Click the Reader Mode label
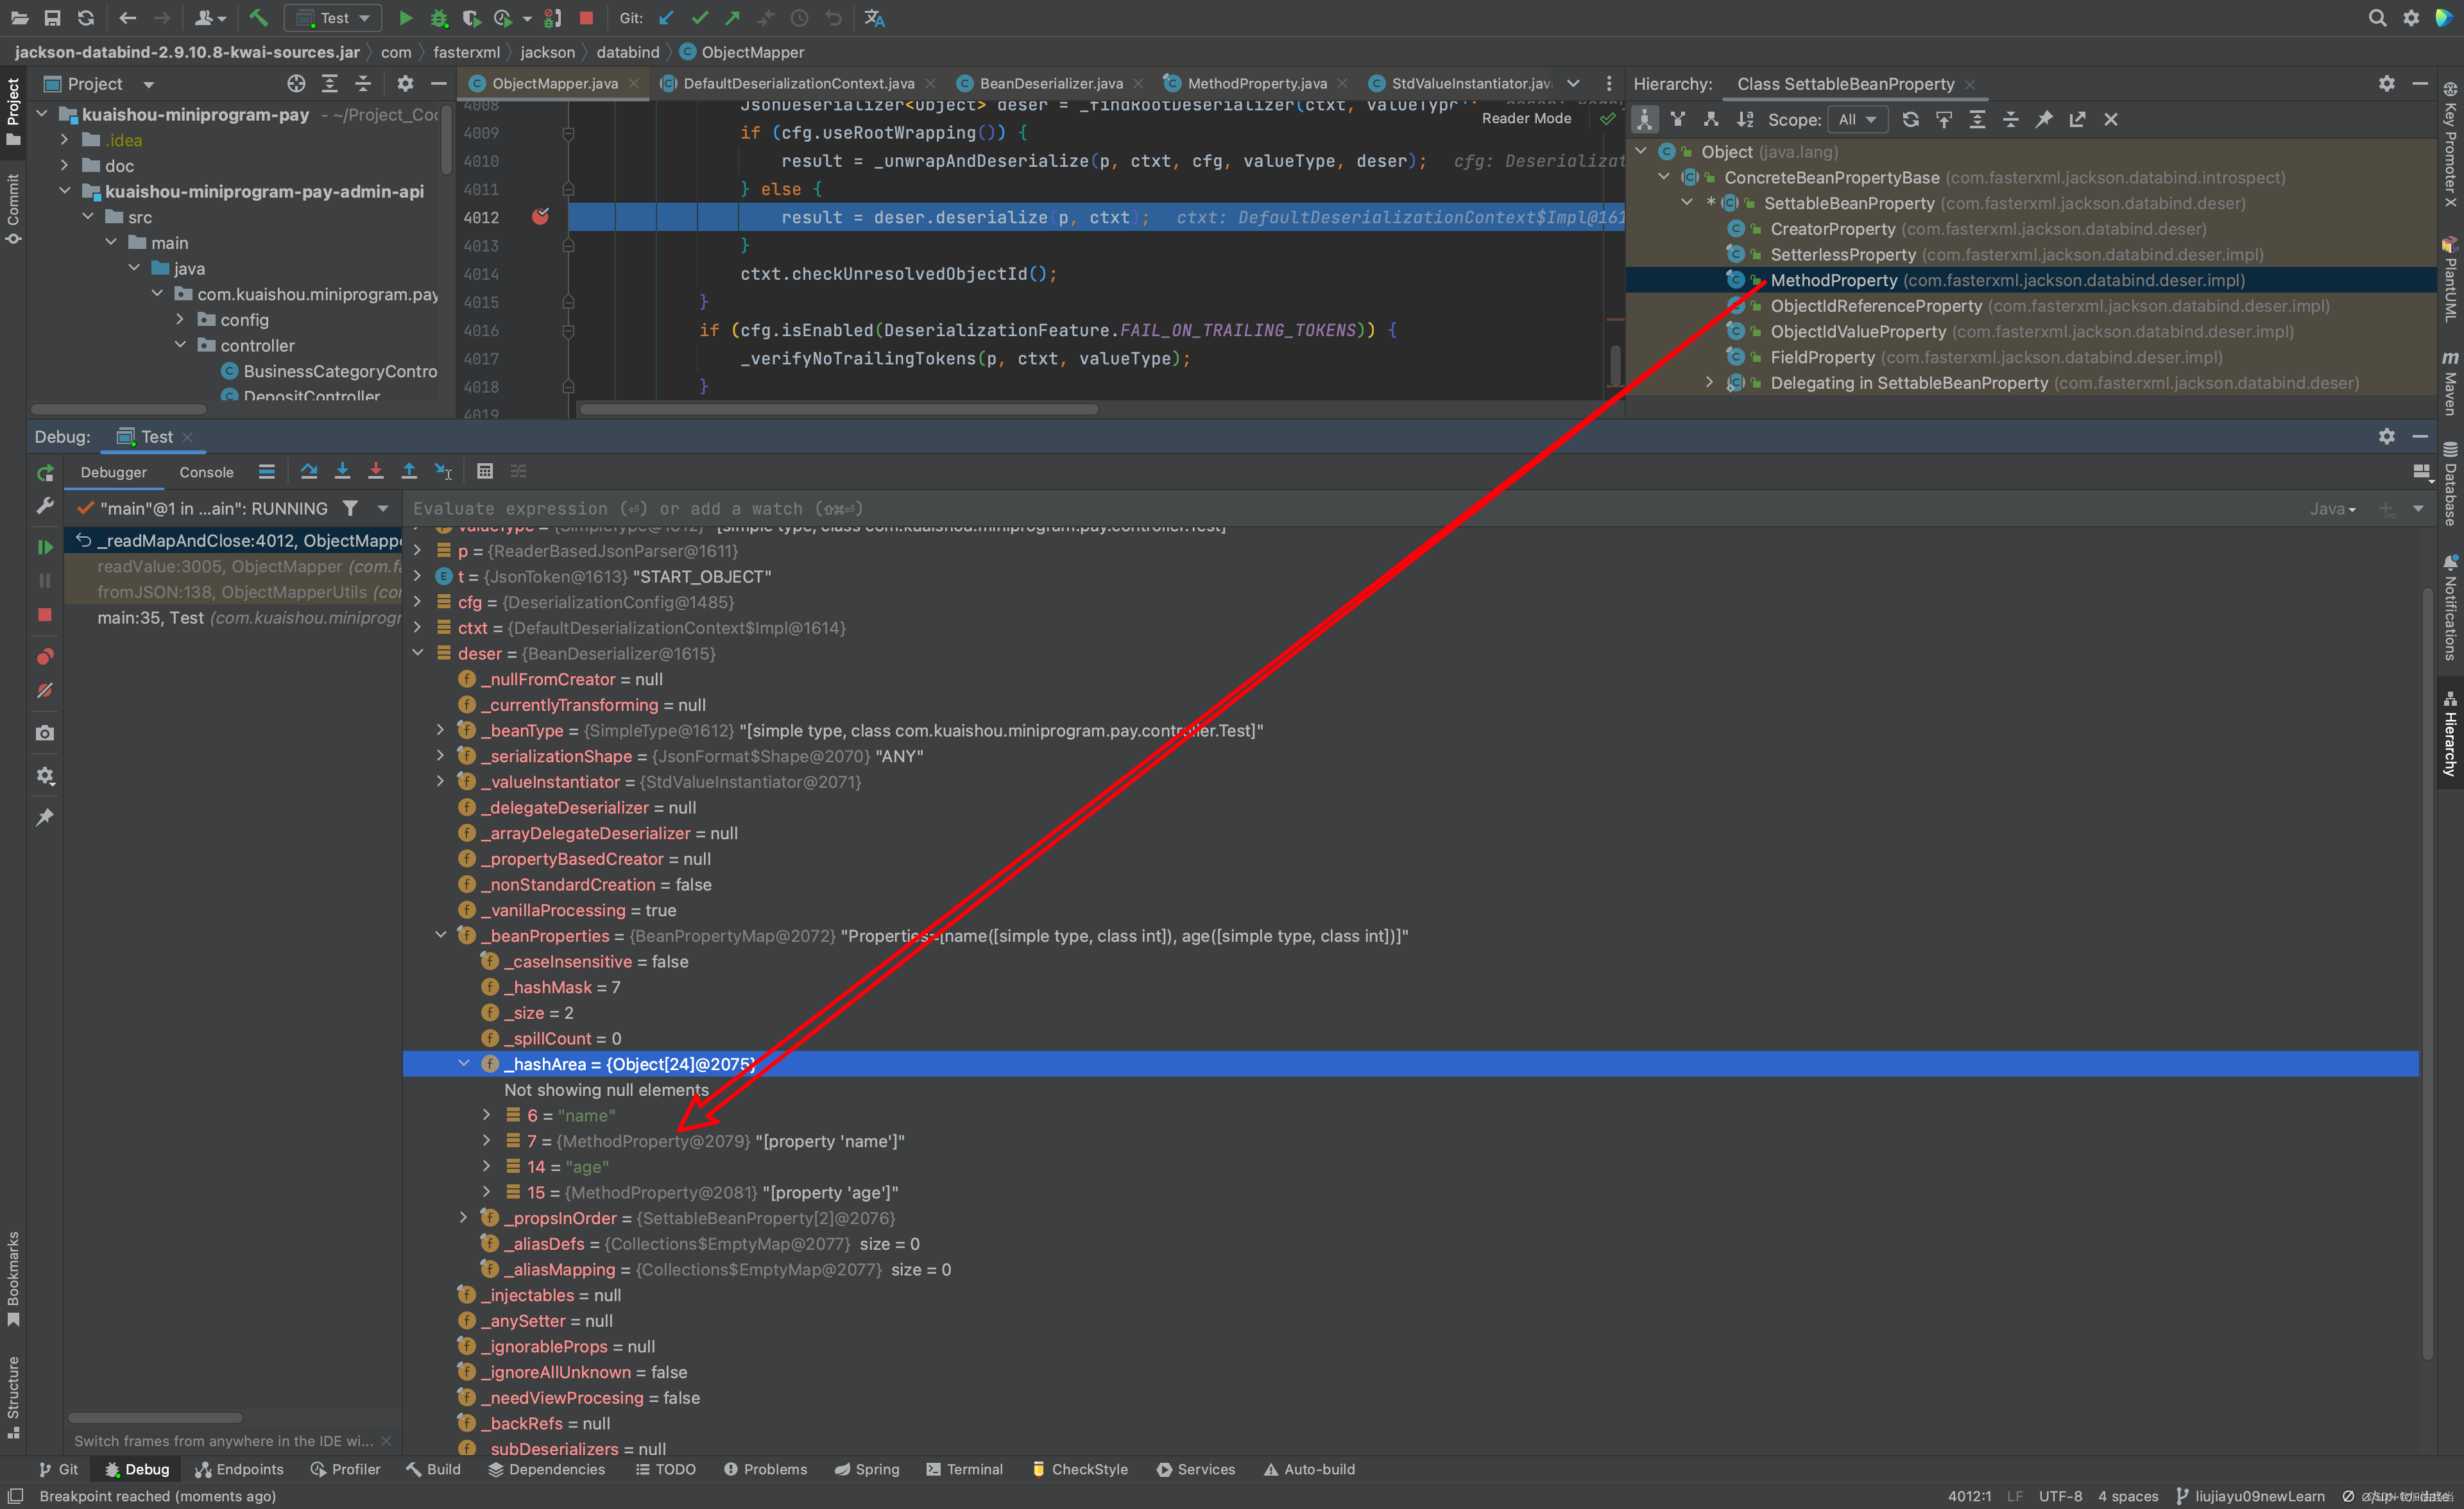Viewport: 2464px width, 1509px height. [1526, 118]
